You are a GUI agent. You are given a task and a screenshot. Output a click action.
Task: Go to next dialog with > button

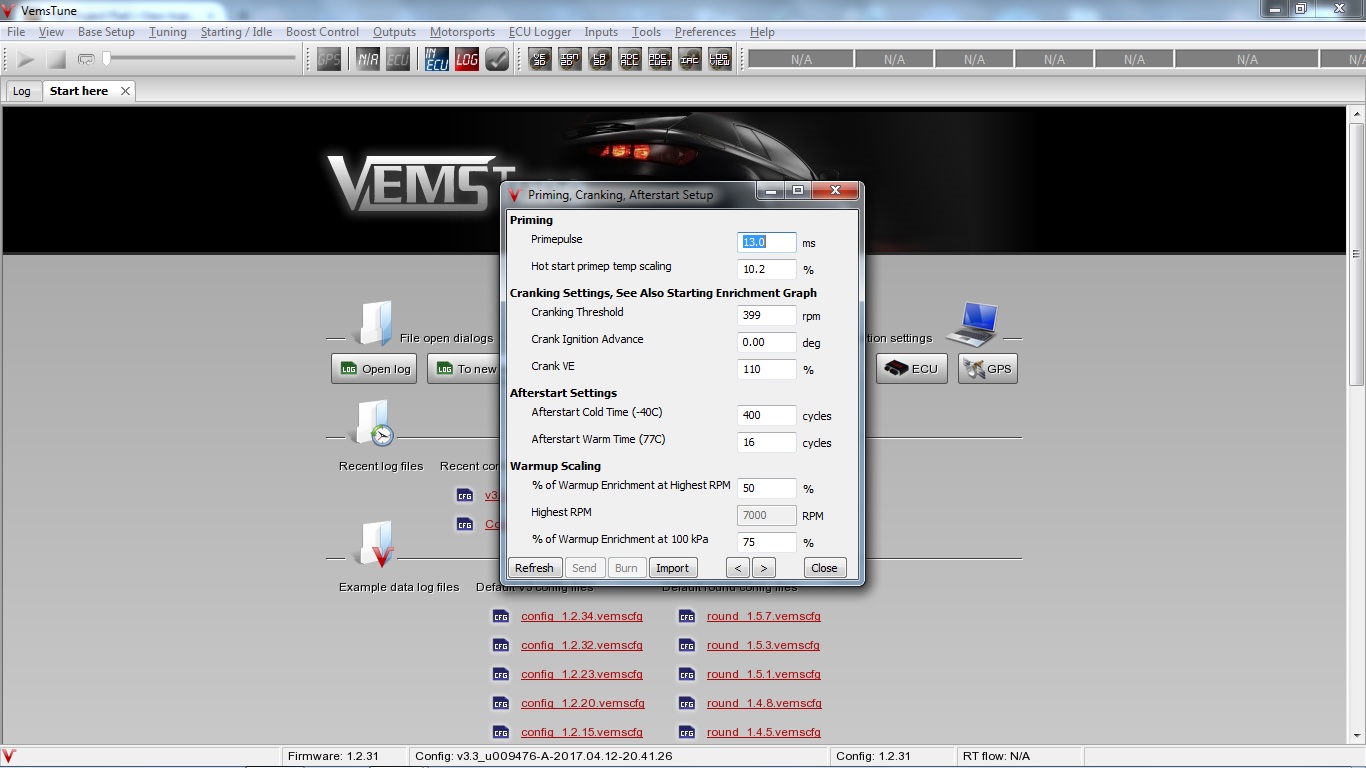(x=764, y=568)
